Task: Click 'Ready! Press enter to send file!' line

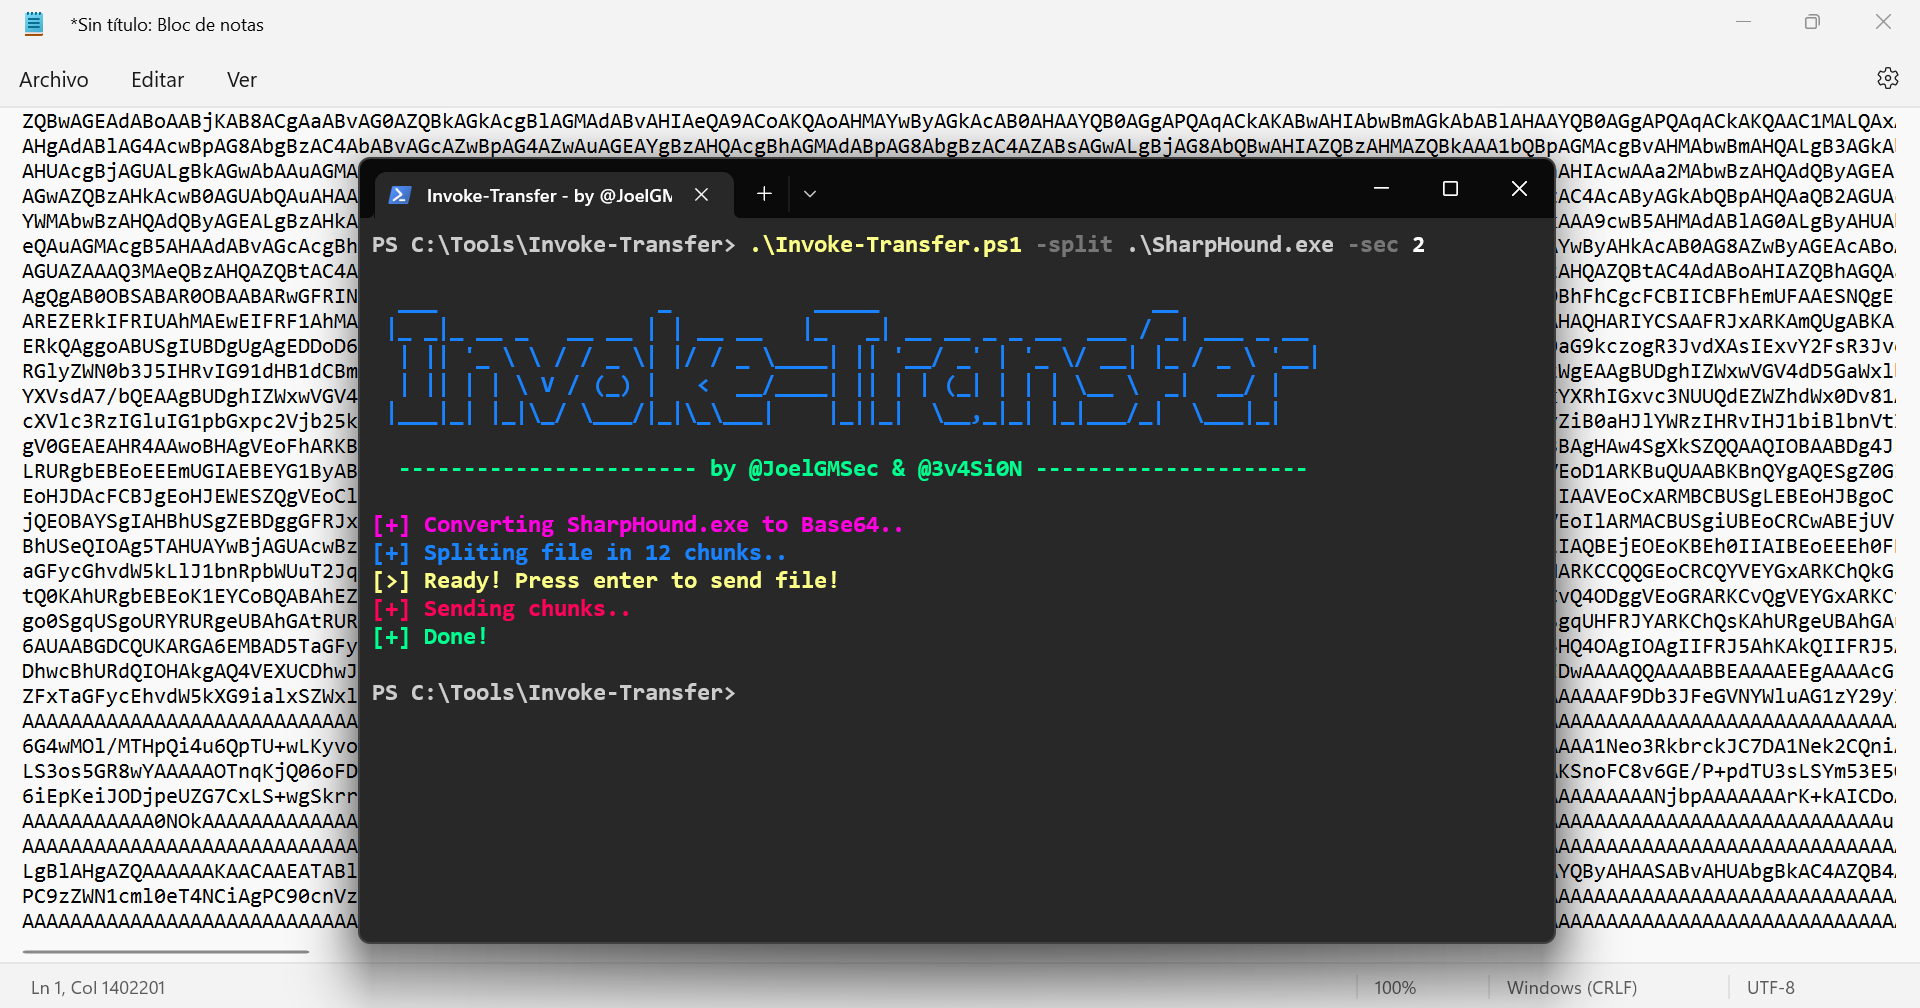Action: (605, 581)
